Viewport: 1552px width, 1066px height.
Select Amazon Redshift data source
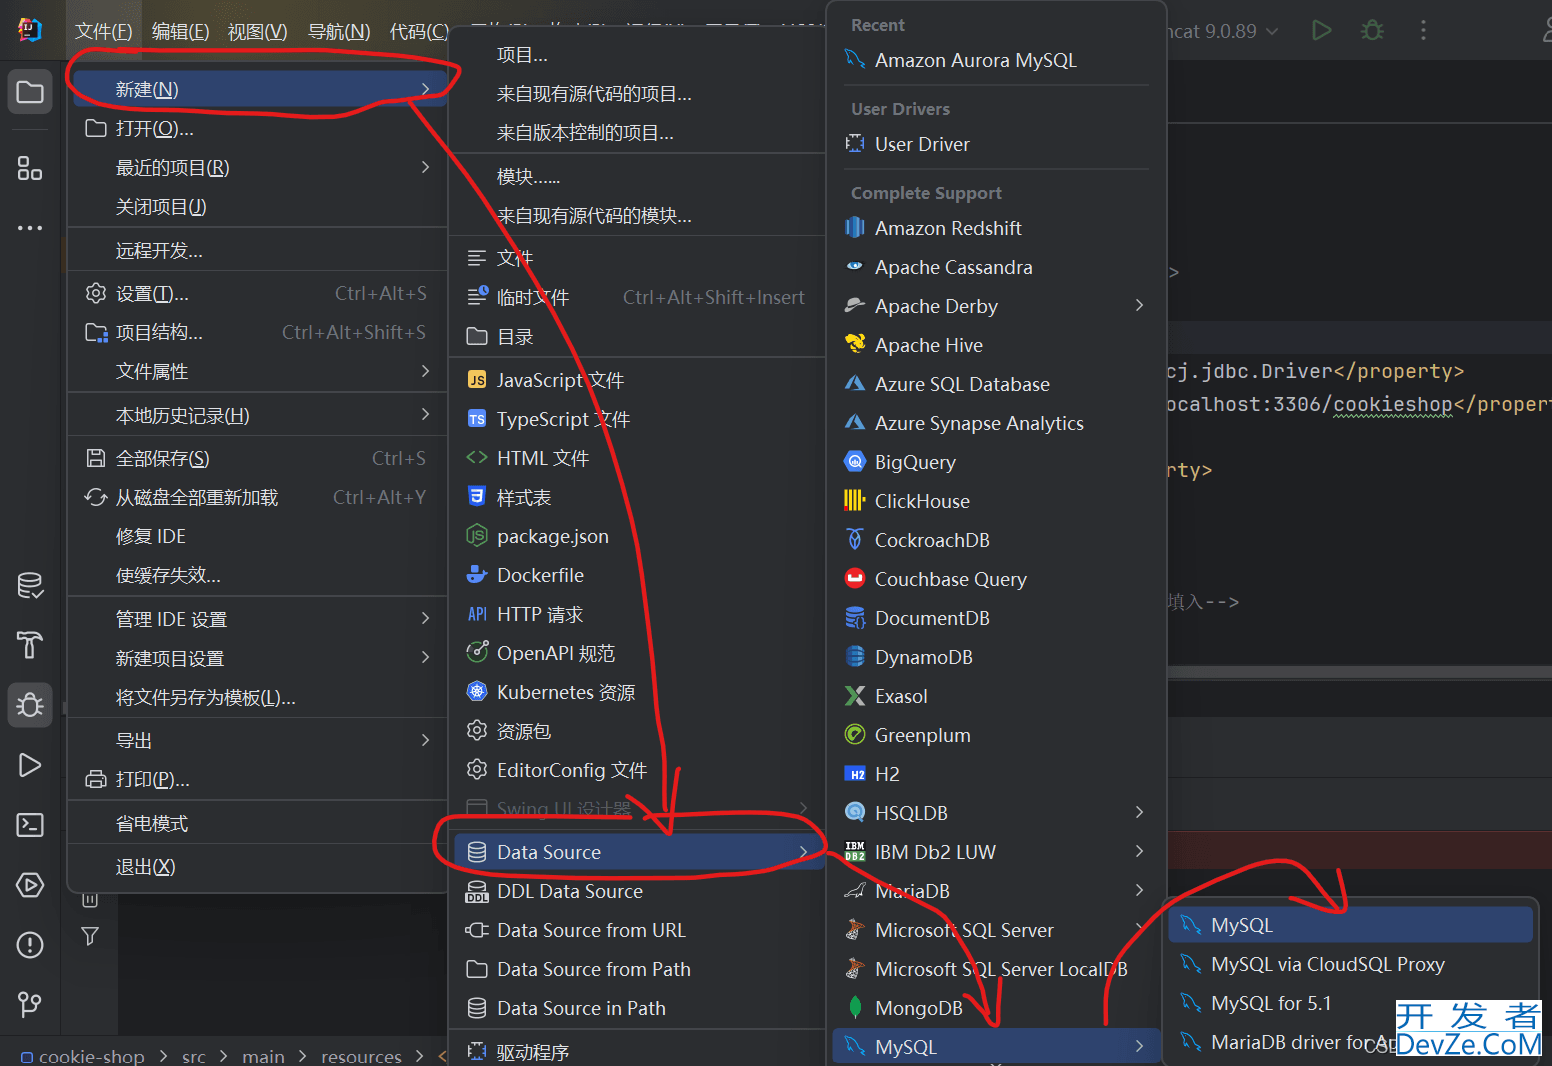point(997,228)
